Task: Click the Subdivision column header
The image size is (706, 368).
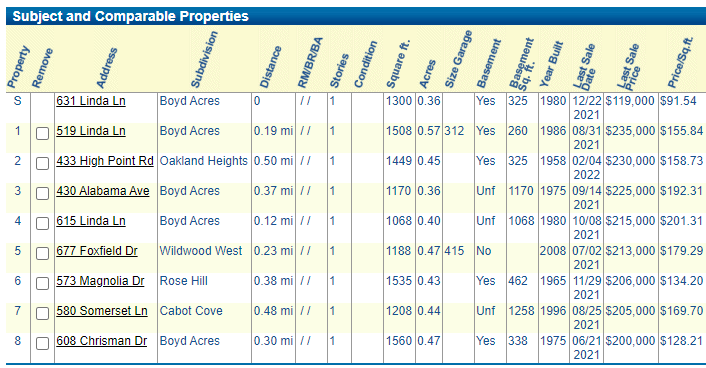Action: click(x=204, y=59)
